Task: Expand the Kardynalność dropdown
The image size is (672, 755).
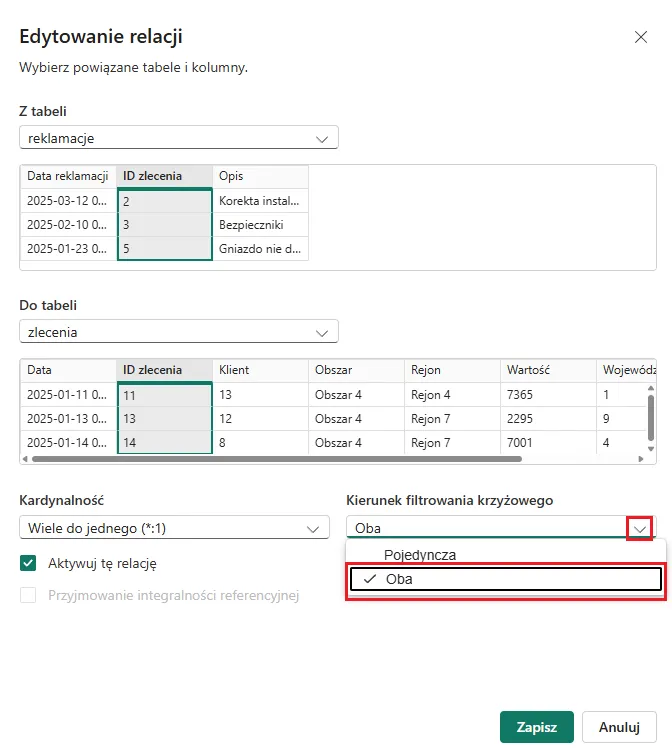Action: click(x=174, y=528)
